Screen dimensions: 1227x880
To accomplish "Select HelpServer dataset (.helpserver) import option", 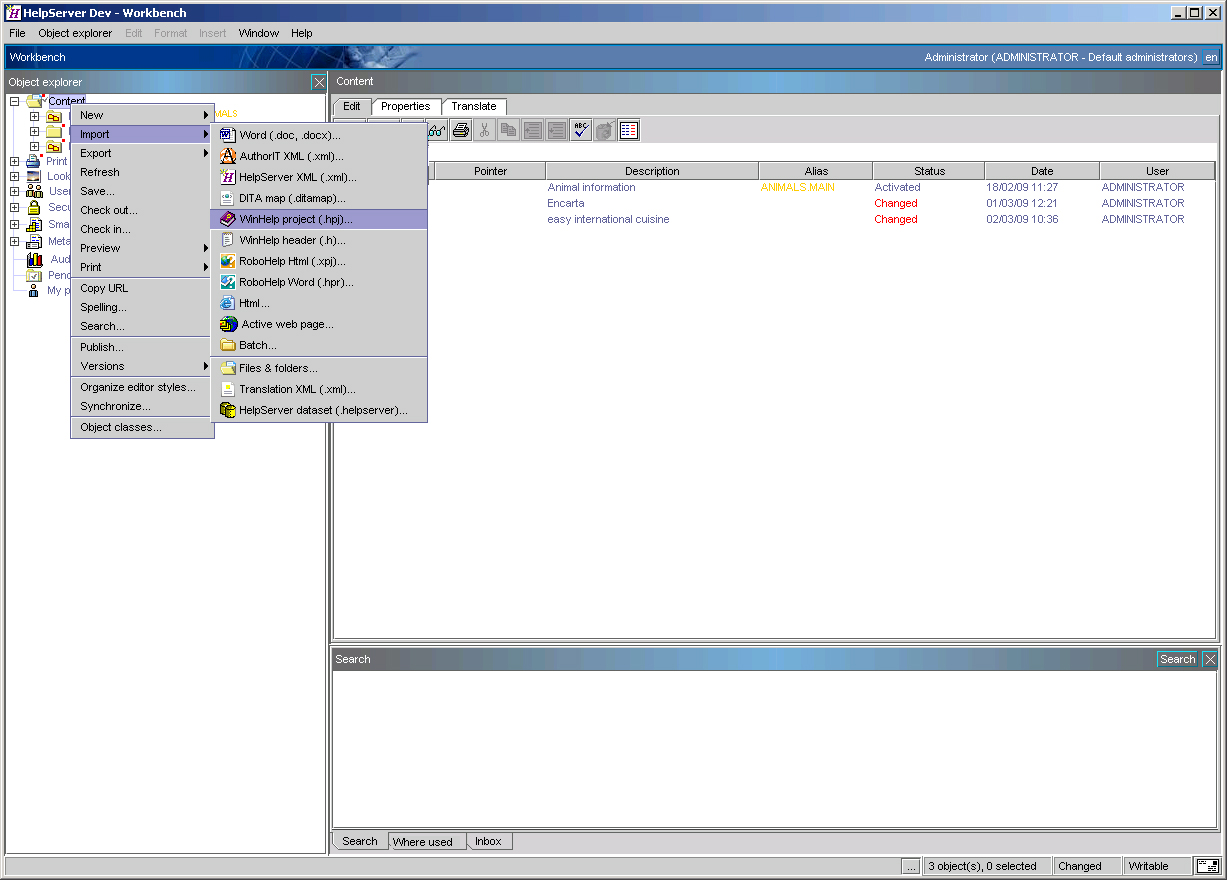I will pos(323,410).
